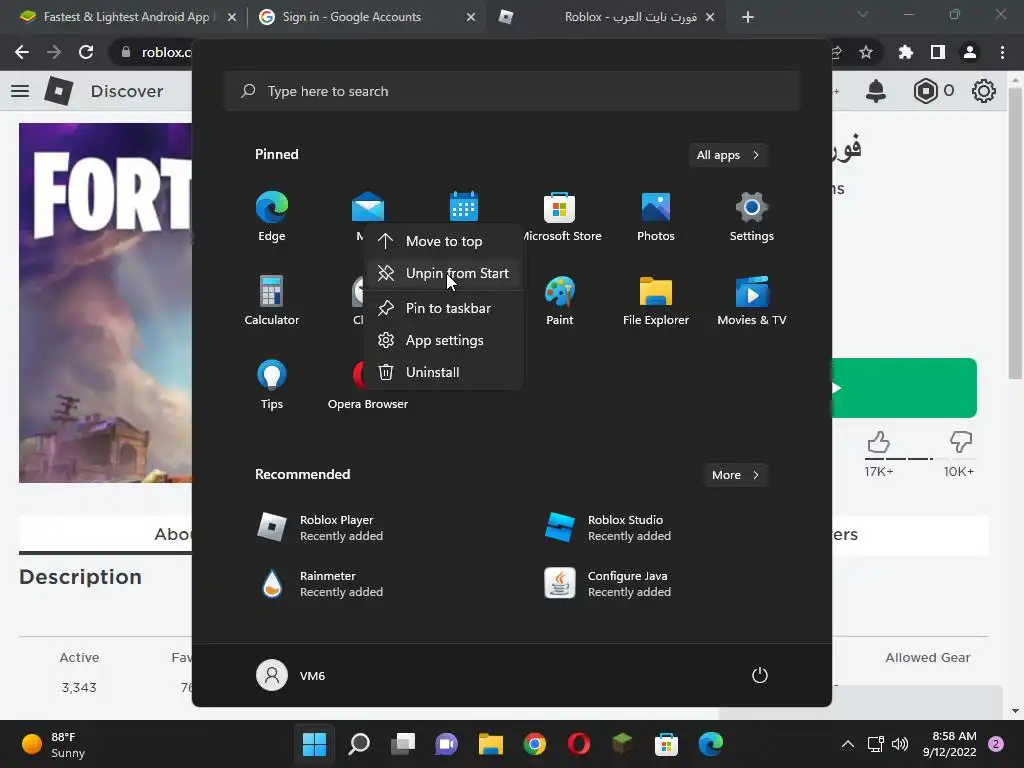Open File Explorer on taskbar
The image size is (1024, 768).
[x=490, y=744]
